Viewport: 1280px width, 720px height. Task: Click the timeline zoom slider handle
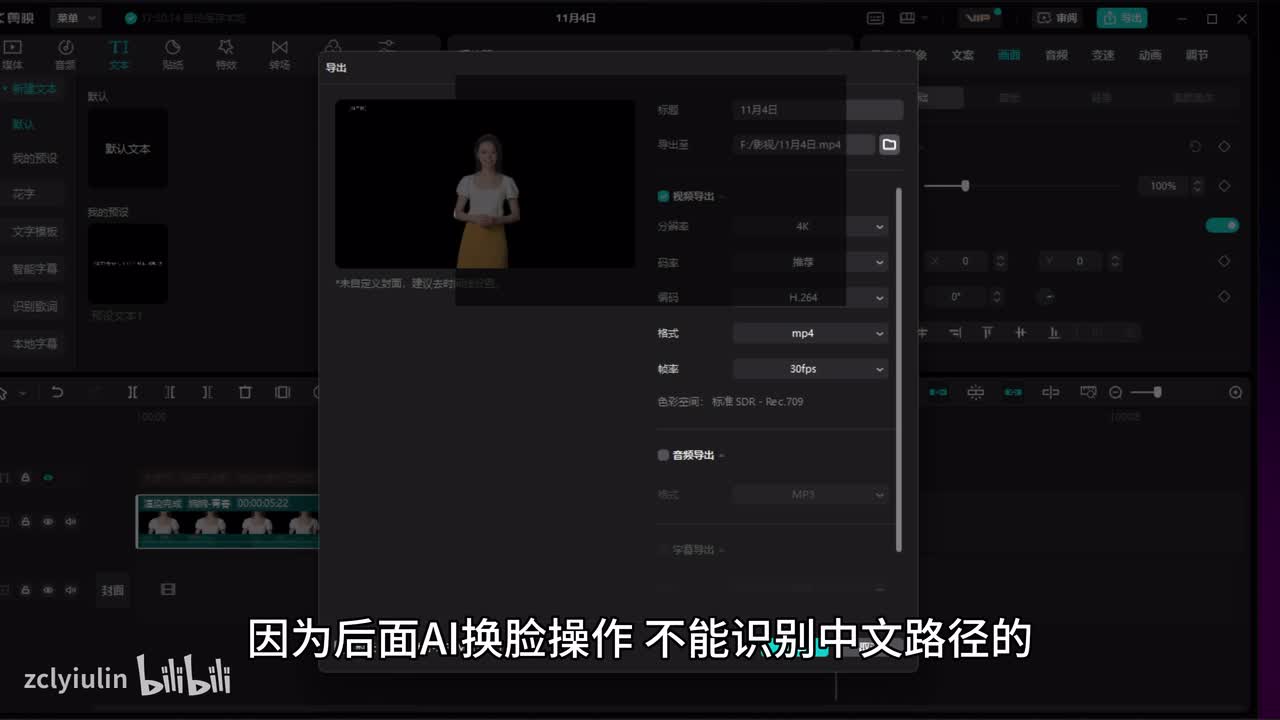(1157, 393)
